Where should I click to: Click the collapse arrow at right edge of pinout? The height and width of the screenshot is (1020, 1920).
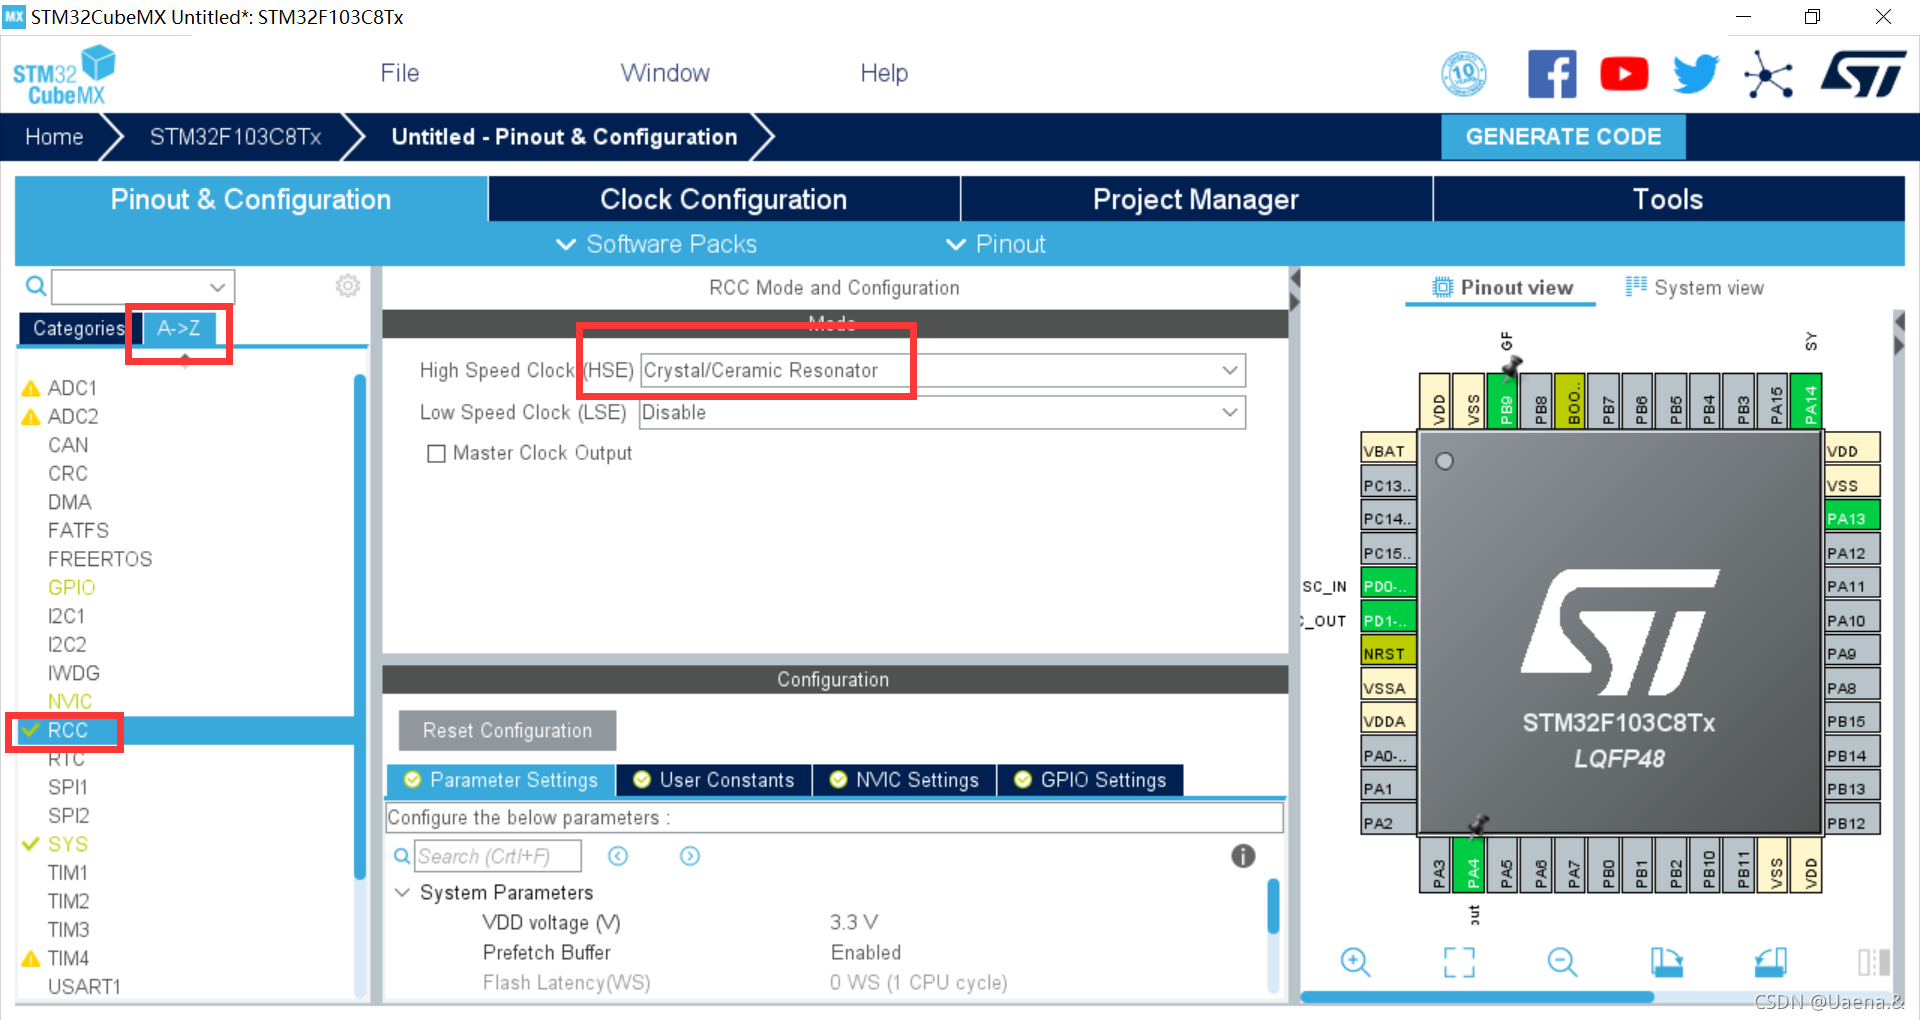coord(1899,322)
